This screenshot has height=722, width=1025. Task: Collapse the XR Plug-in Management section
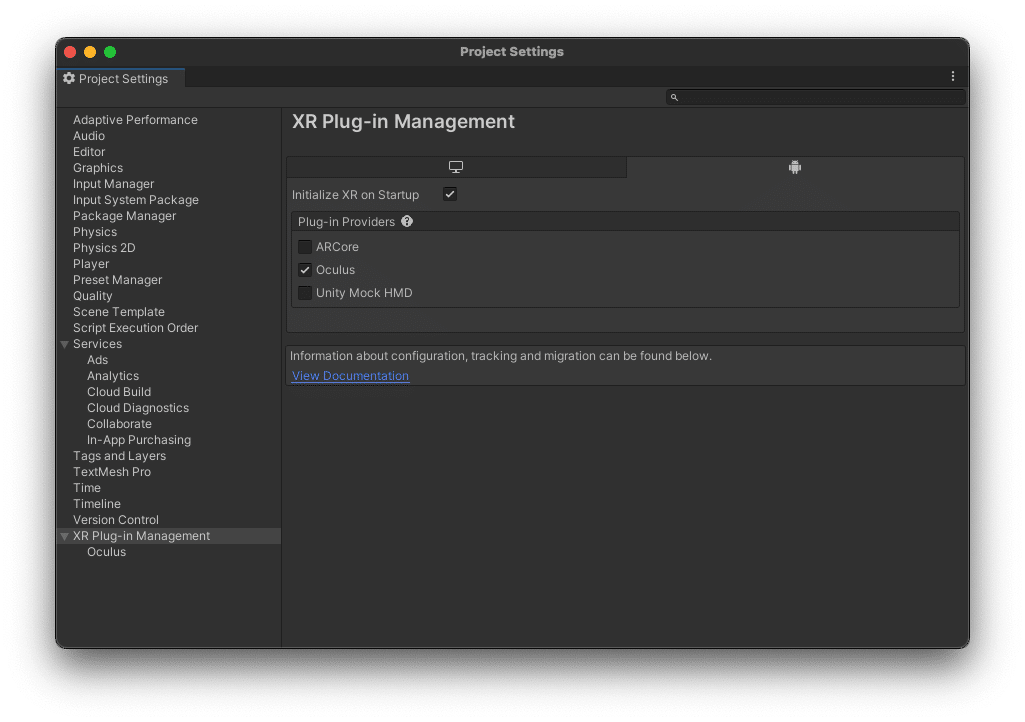65,536
